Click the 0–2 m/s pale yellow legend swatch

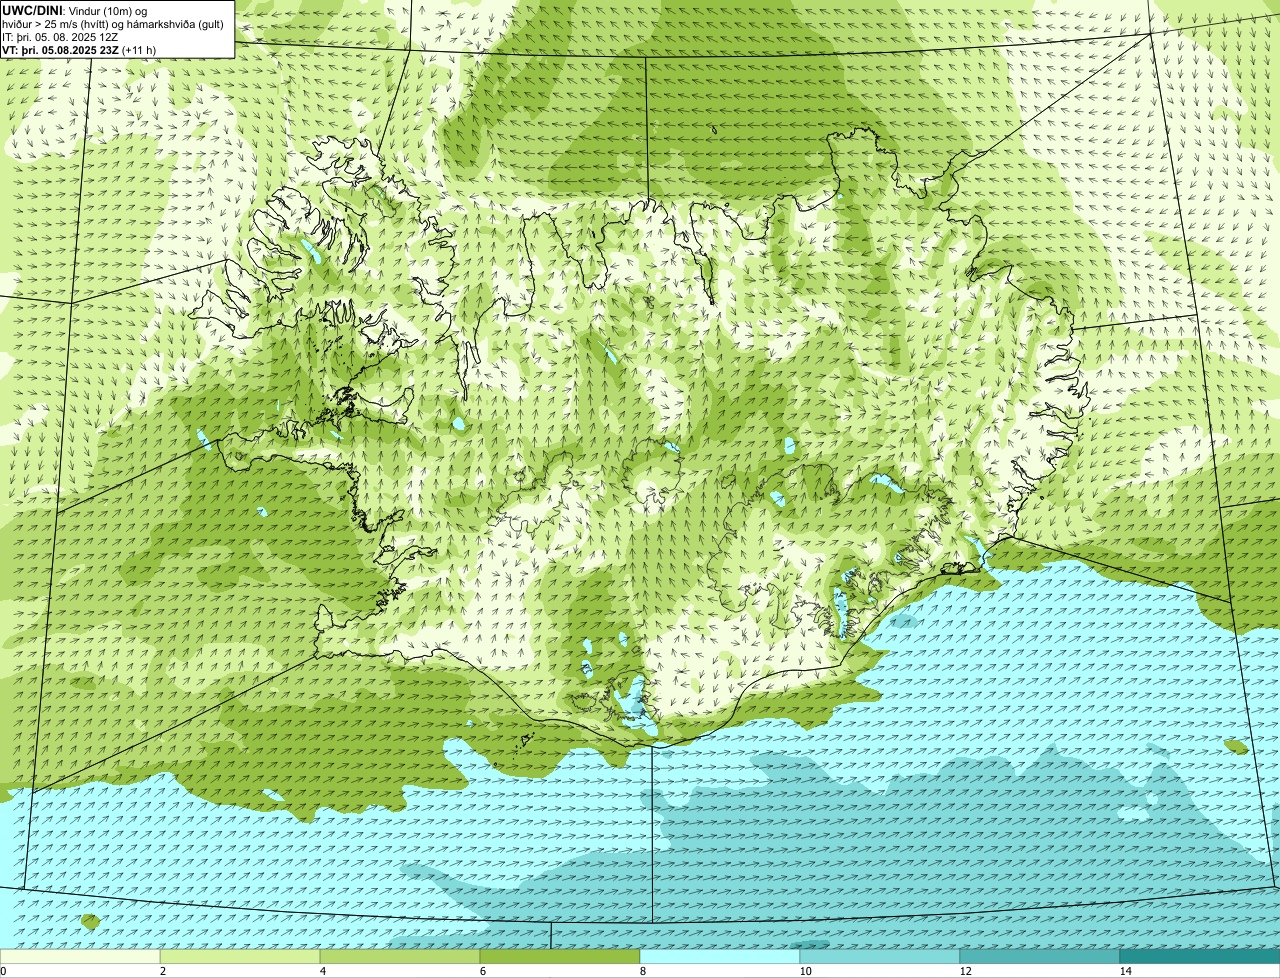(80, 956)
